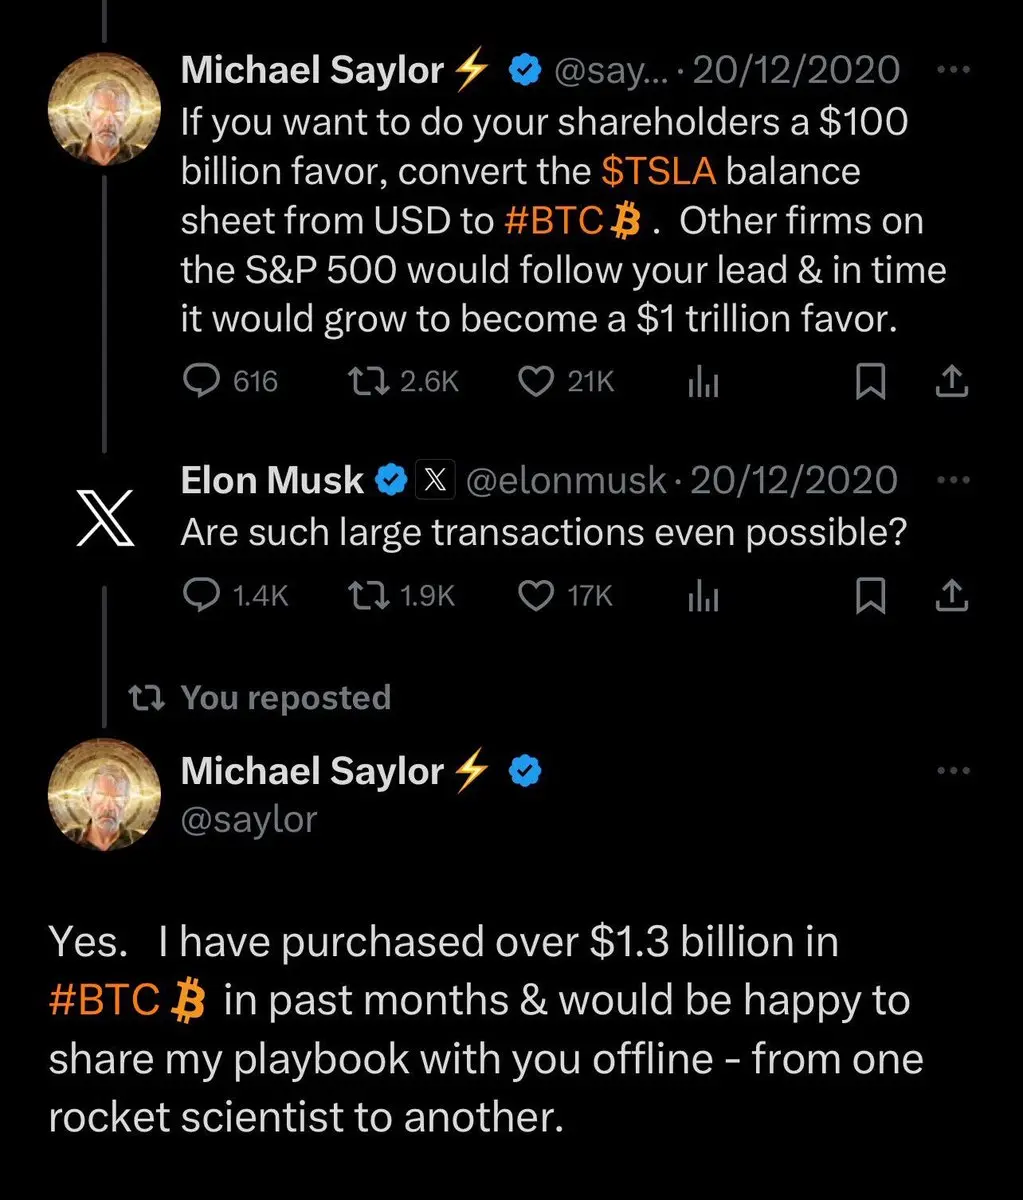Open Elon Musk's X profile avatar
The height and width of the screenshot is (1200, 1023).
(x=105, y=527)
